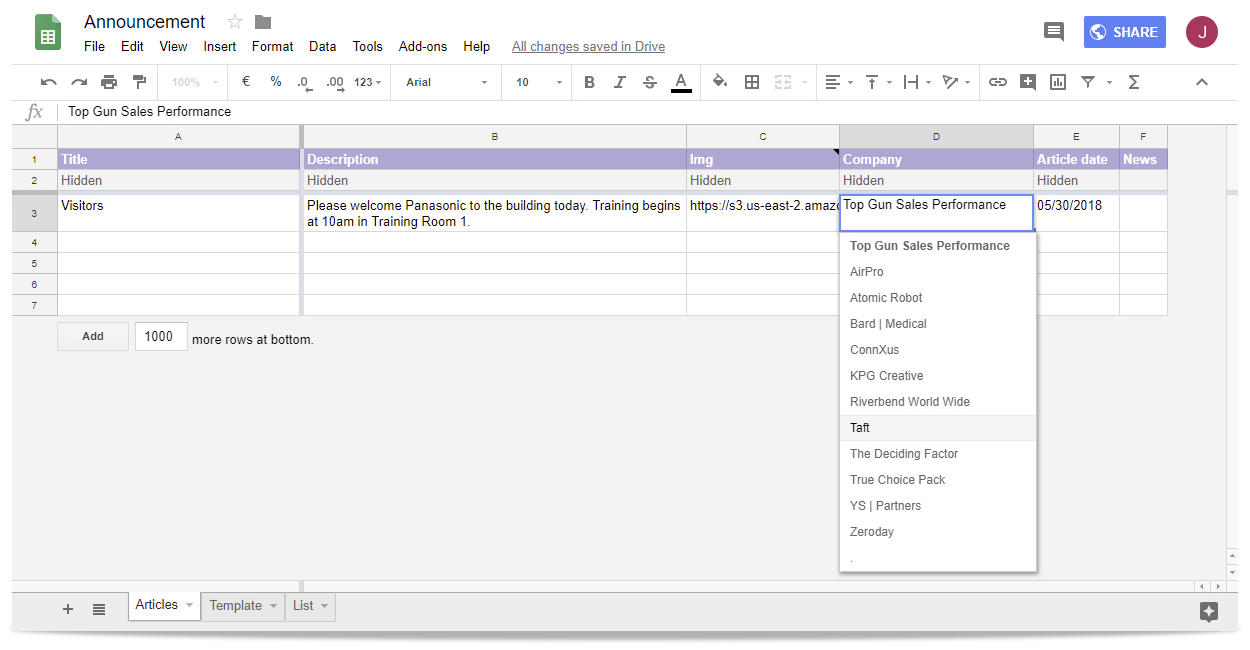The width and height of the screenshot is (1250, 650).
Task: Click the rows count field showing 1000
Action: tap(161, 337)
